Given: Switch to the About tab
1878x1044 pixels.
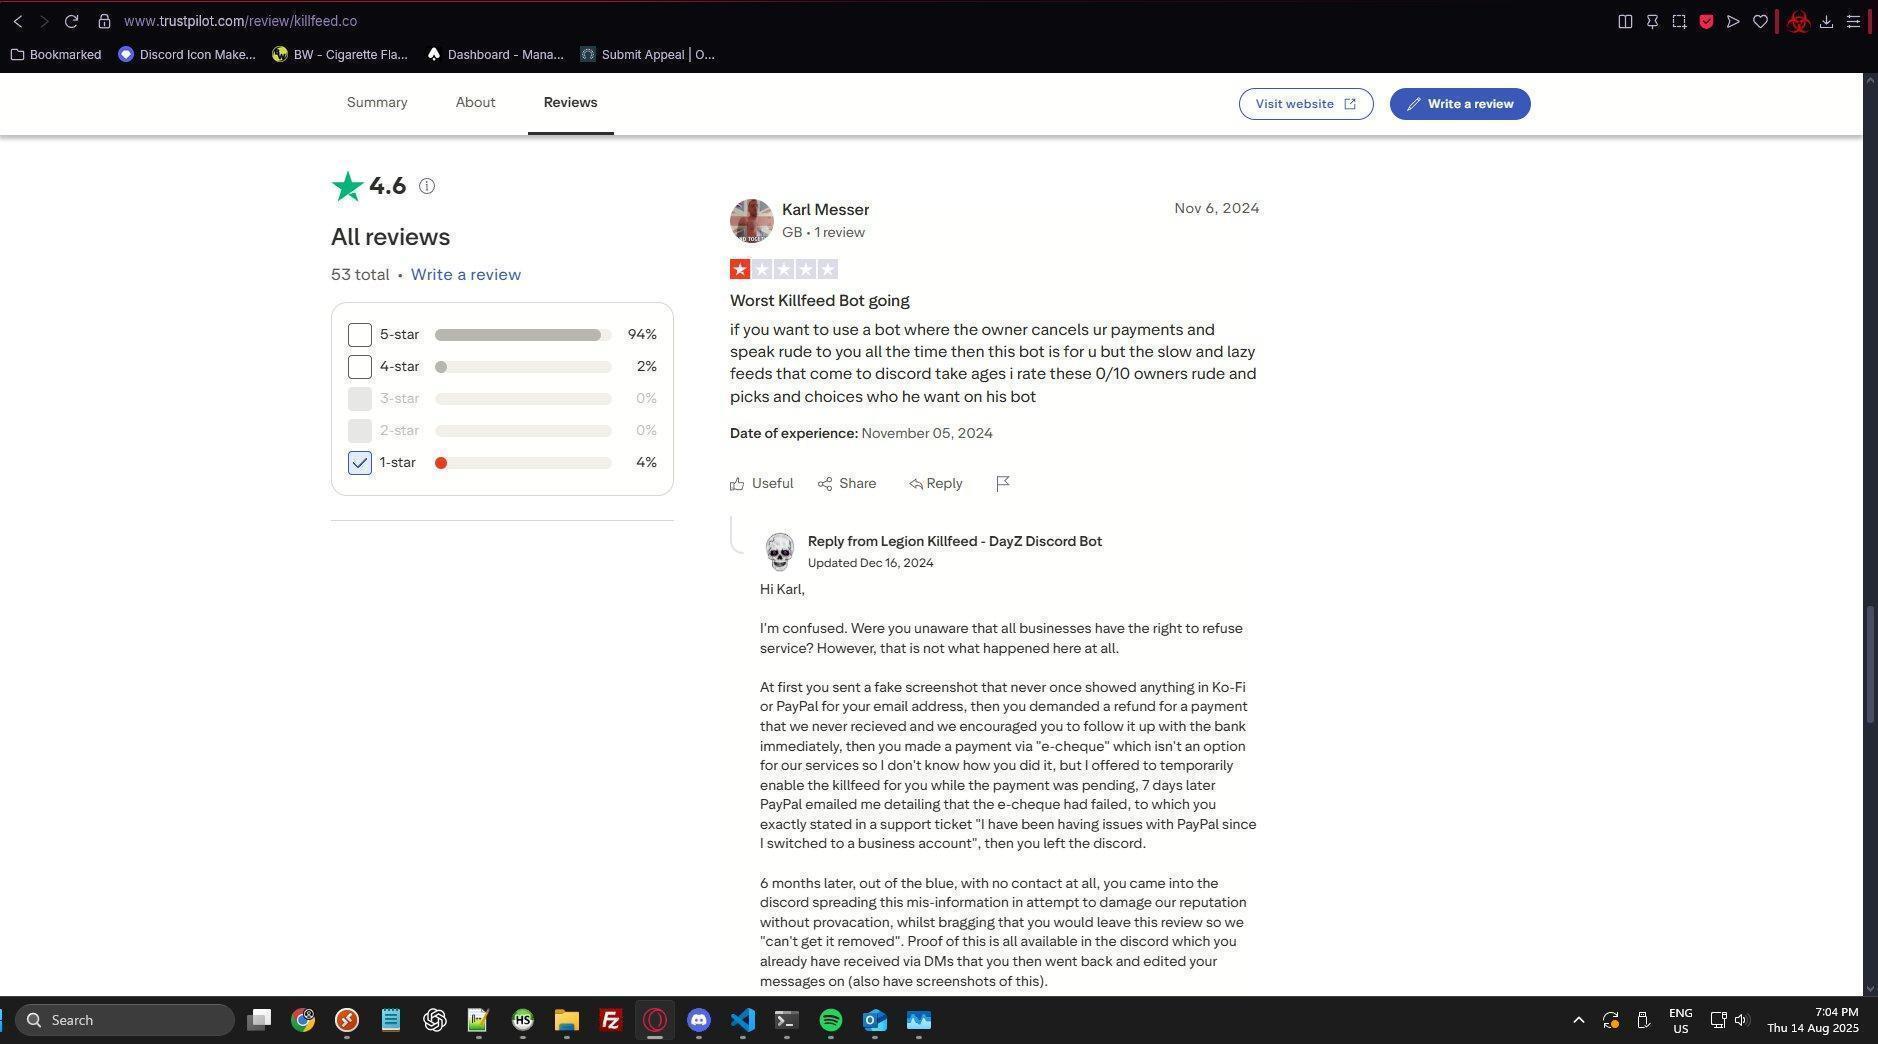Looking at the screenshot, I should (x=476, y=103).
